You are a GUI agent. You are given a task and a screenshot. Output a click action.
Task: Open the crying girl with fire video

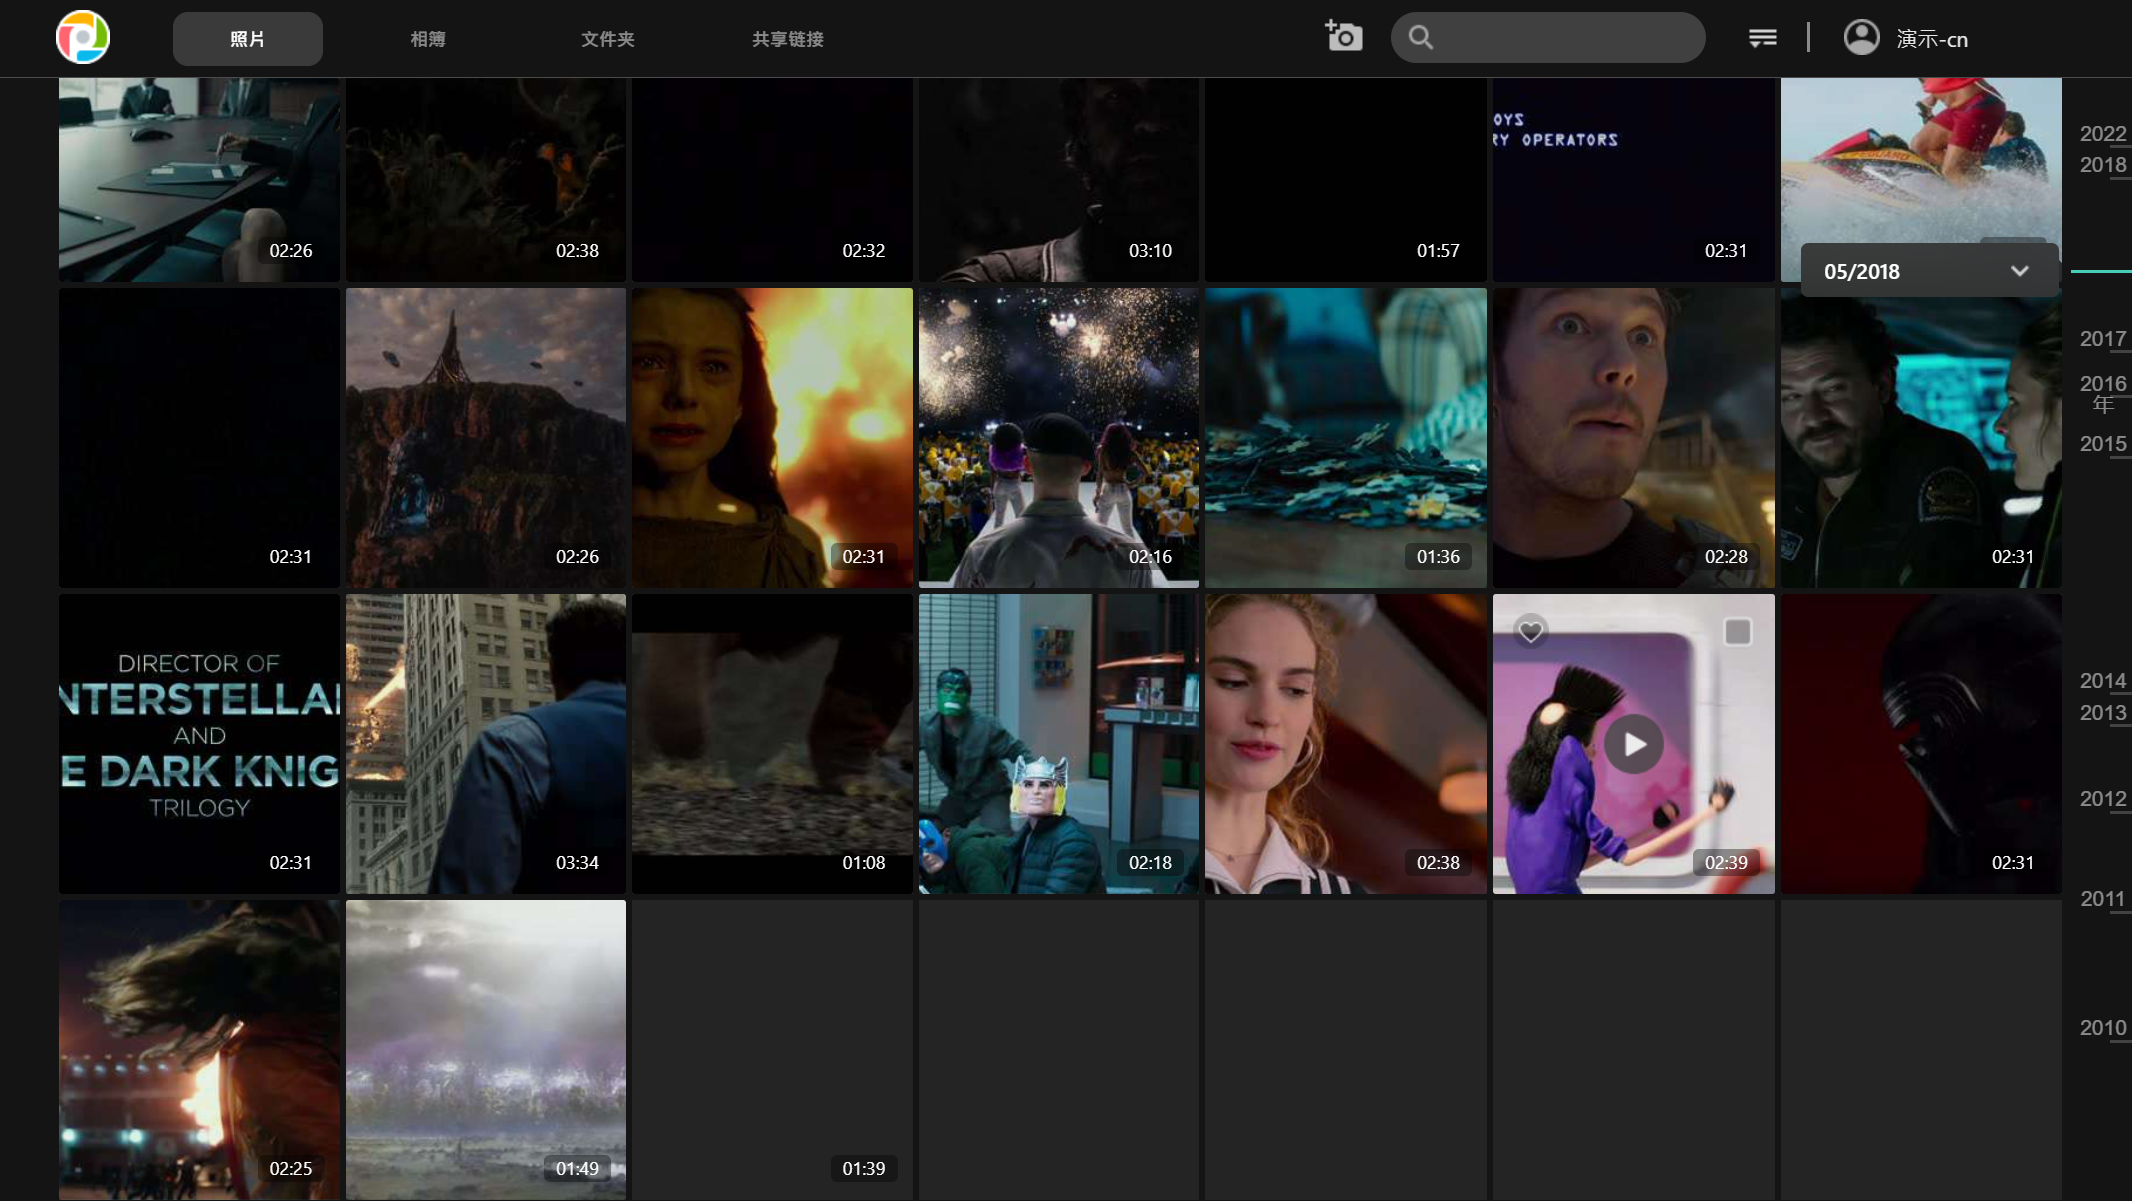tap(772, 438)
